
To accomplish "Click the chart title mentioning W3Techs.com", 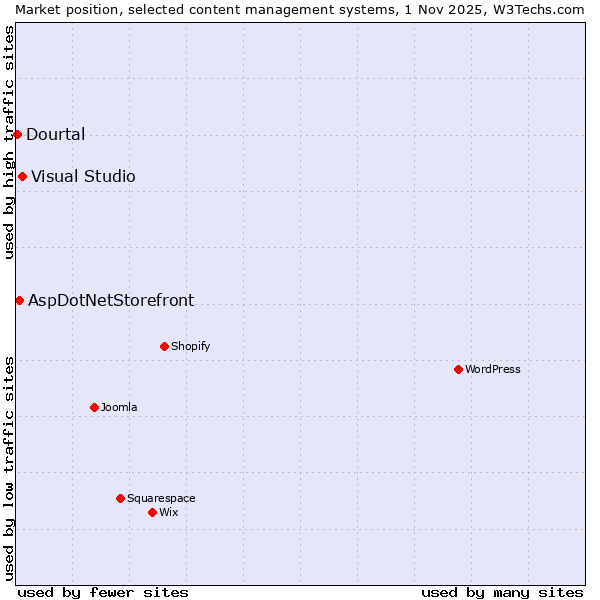I will [300, 9].
